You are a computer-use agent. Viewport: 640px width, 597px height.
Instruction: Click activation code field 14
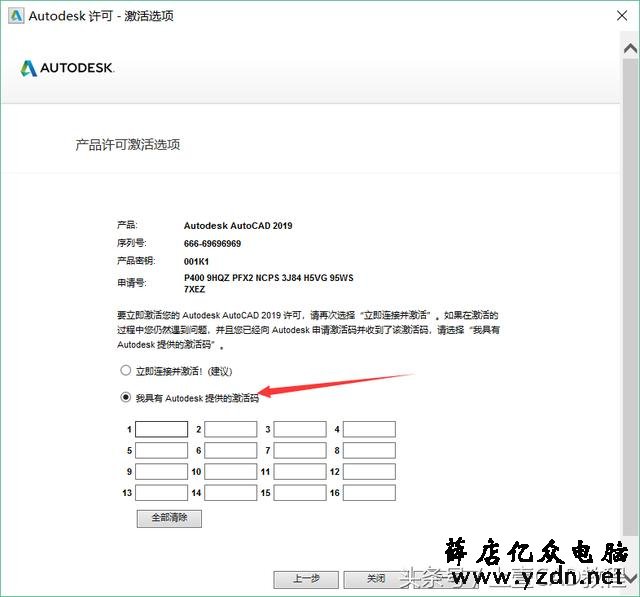tap(231, 493)
